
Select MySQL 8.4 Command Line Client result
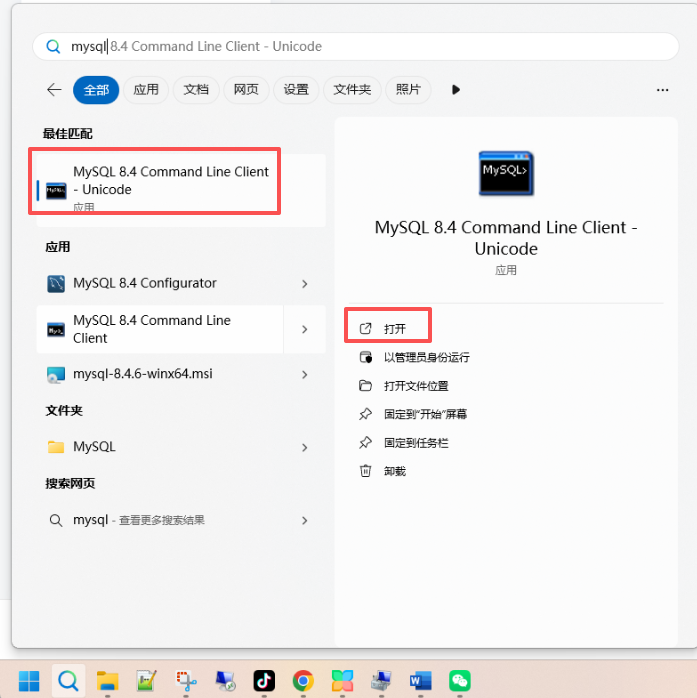[x=160, y=329]
